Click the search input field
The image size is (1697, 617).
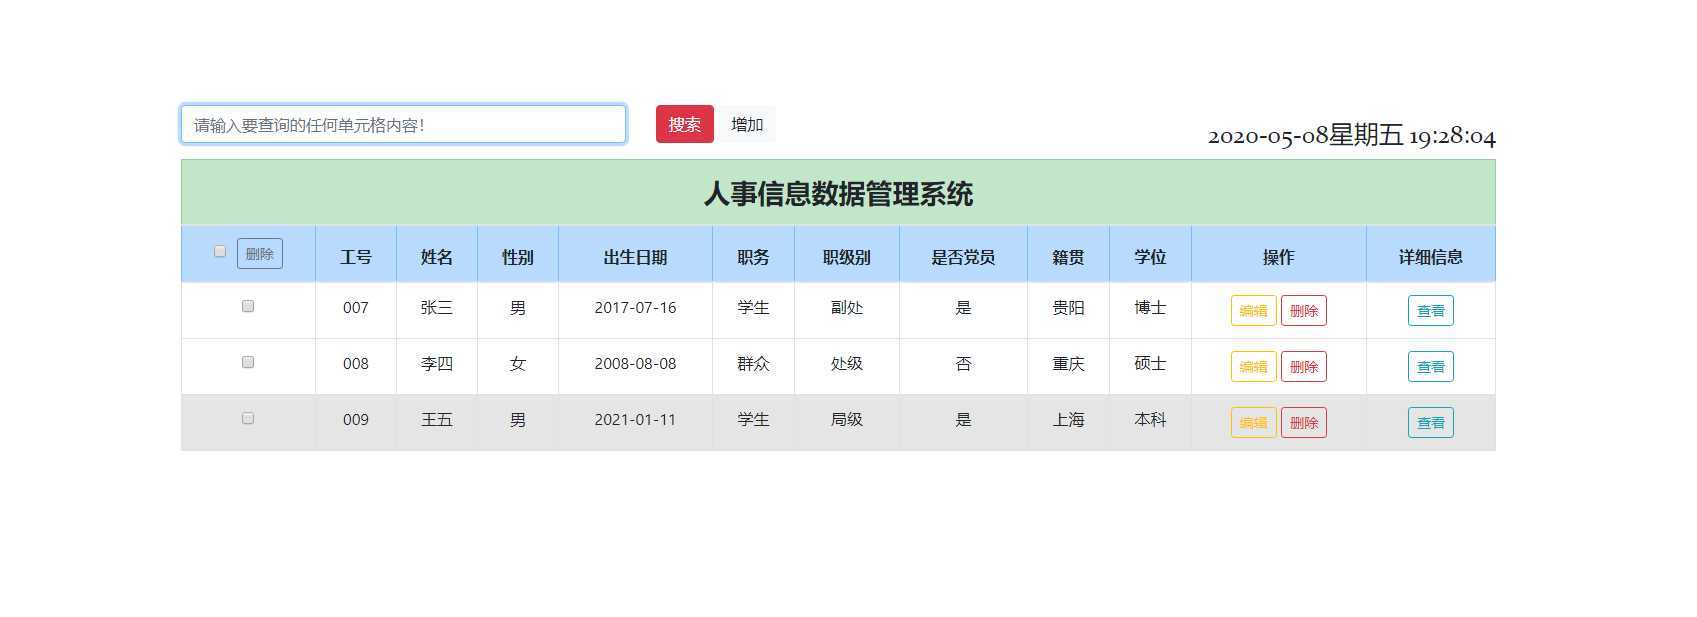click(x=403, y=124)
